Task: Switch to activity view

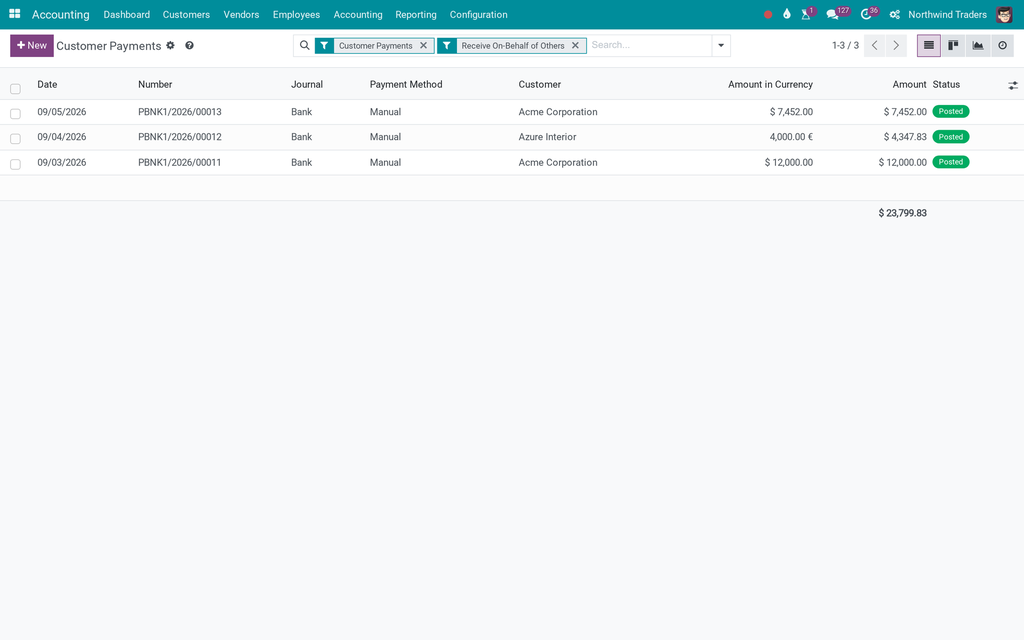Action: (x=1002, y=46)
